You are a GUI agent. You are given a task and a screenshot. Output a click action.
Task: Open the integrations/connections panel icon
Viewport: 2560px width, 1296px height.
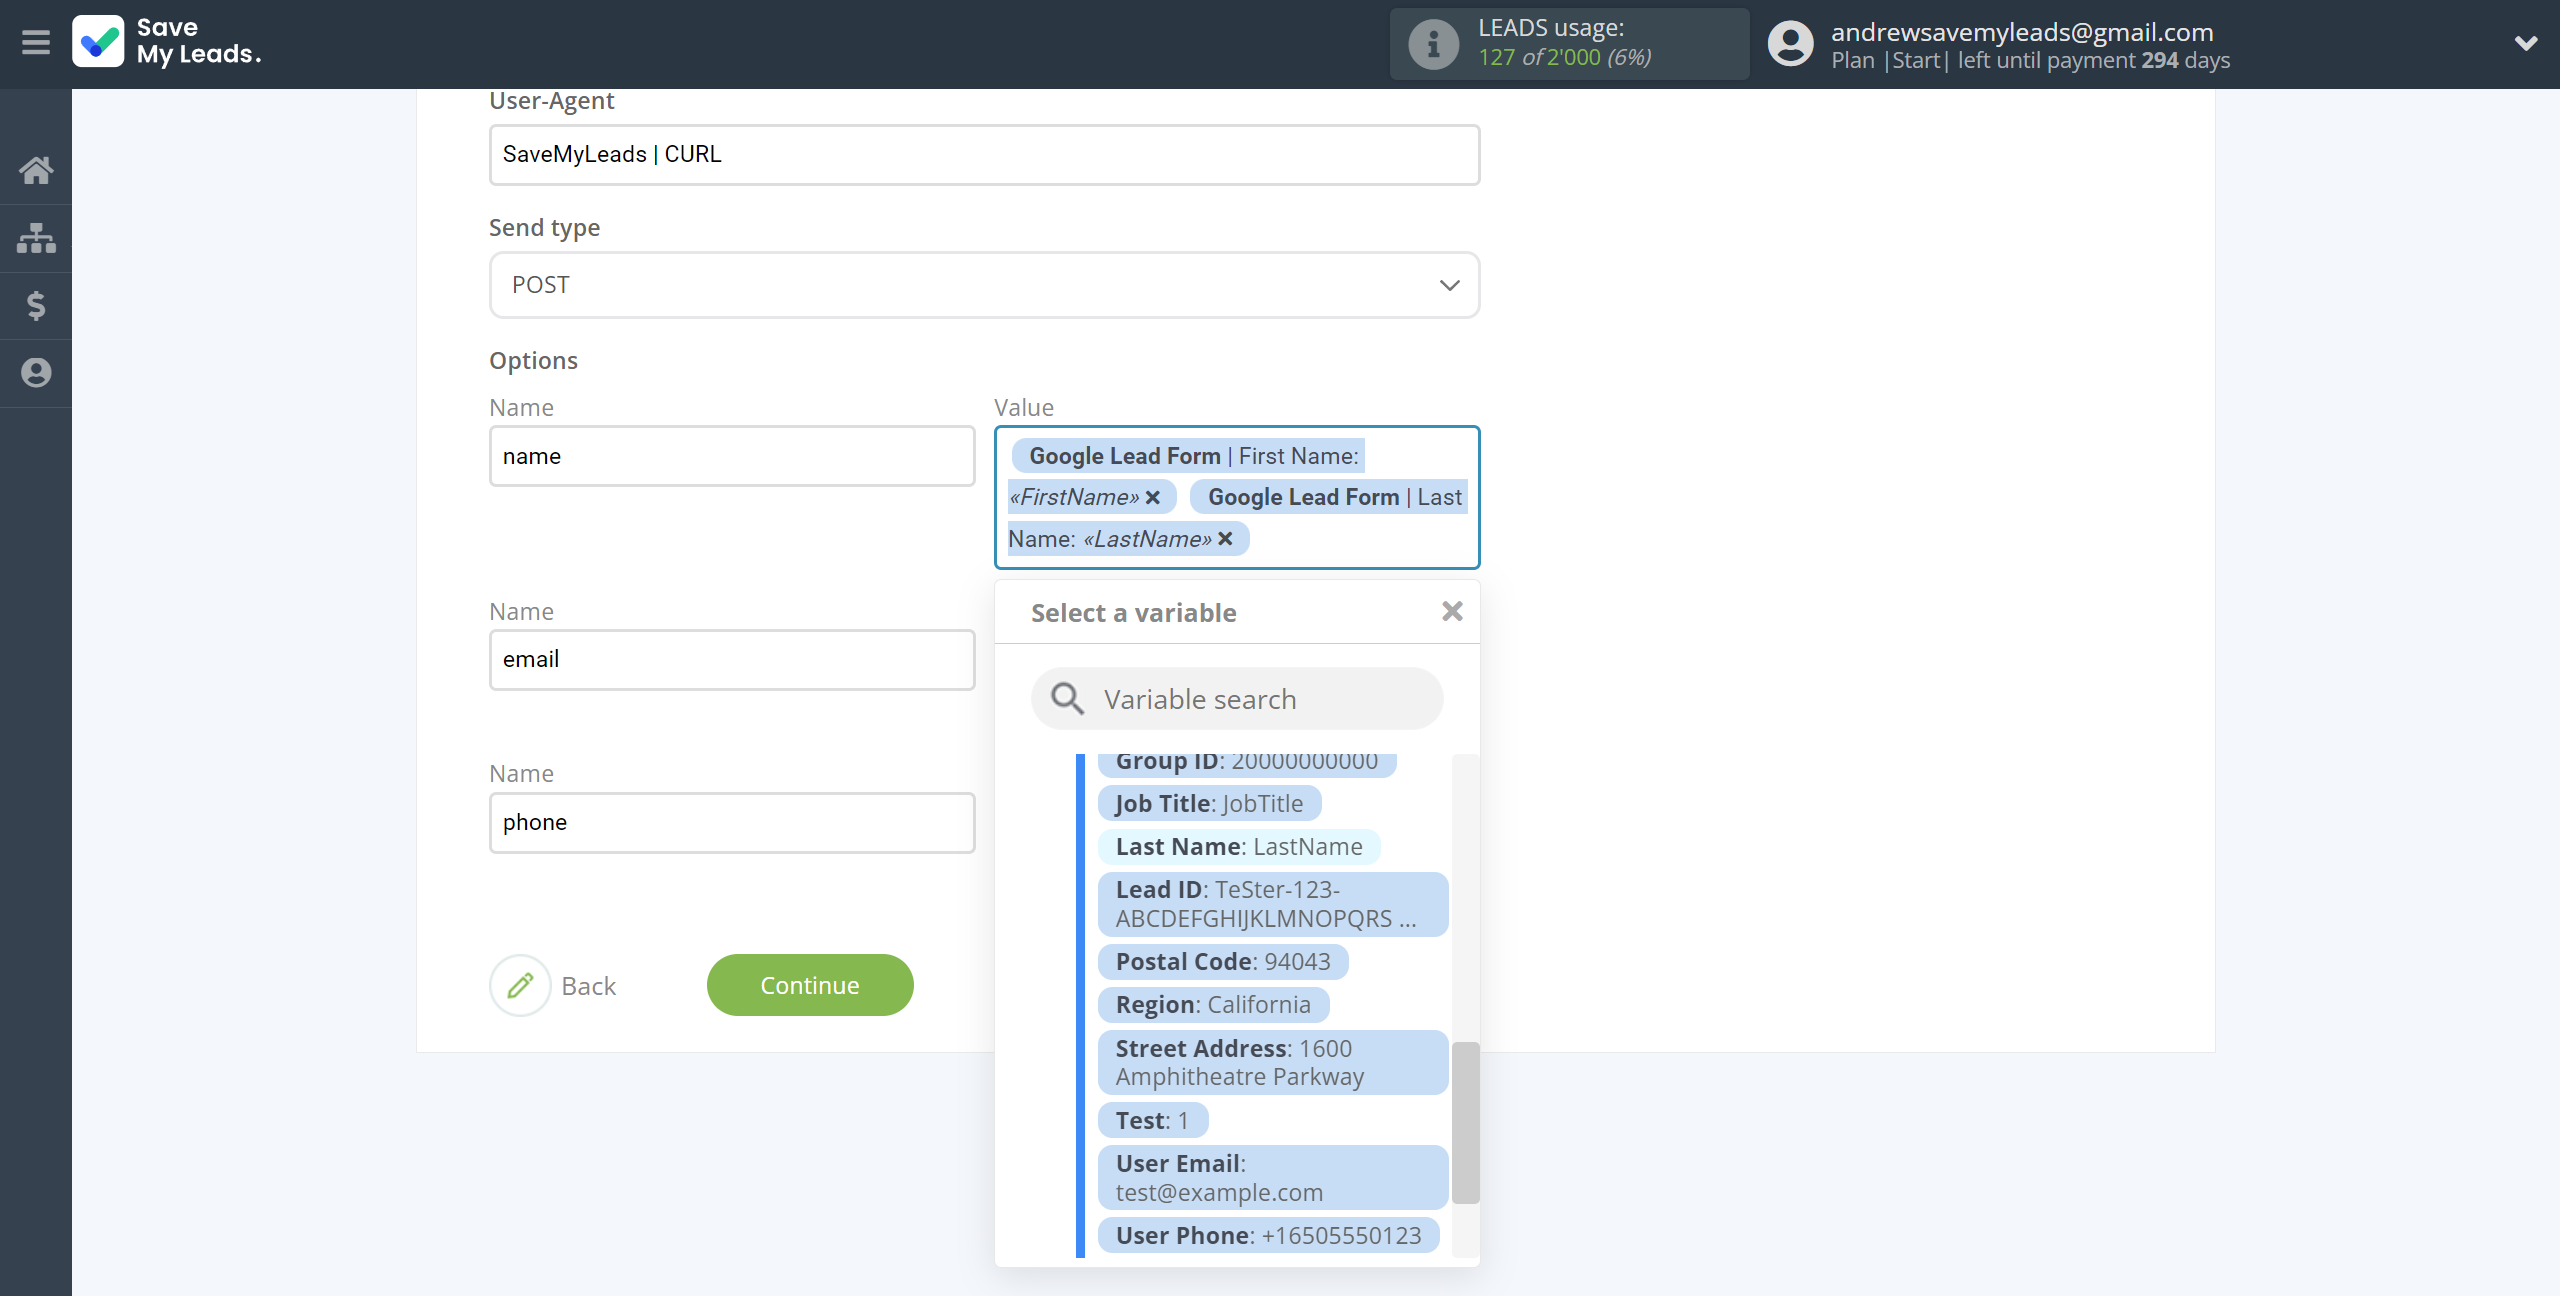[36, 236]
